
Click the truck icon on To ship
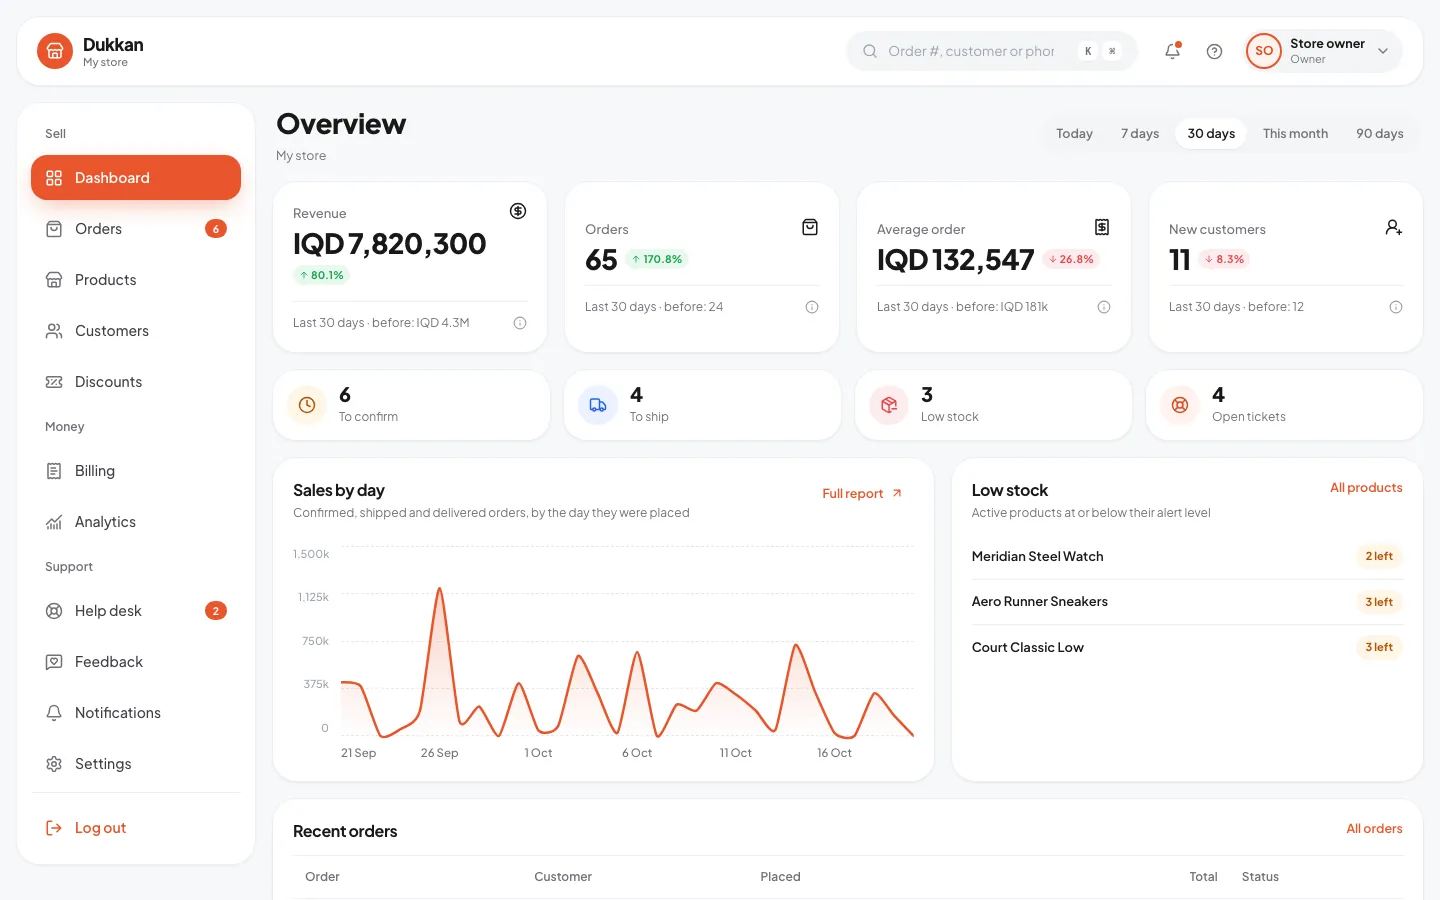pyautogui.click(x=598, y=405)
